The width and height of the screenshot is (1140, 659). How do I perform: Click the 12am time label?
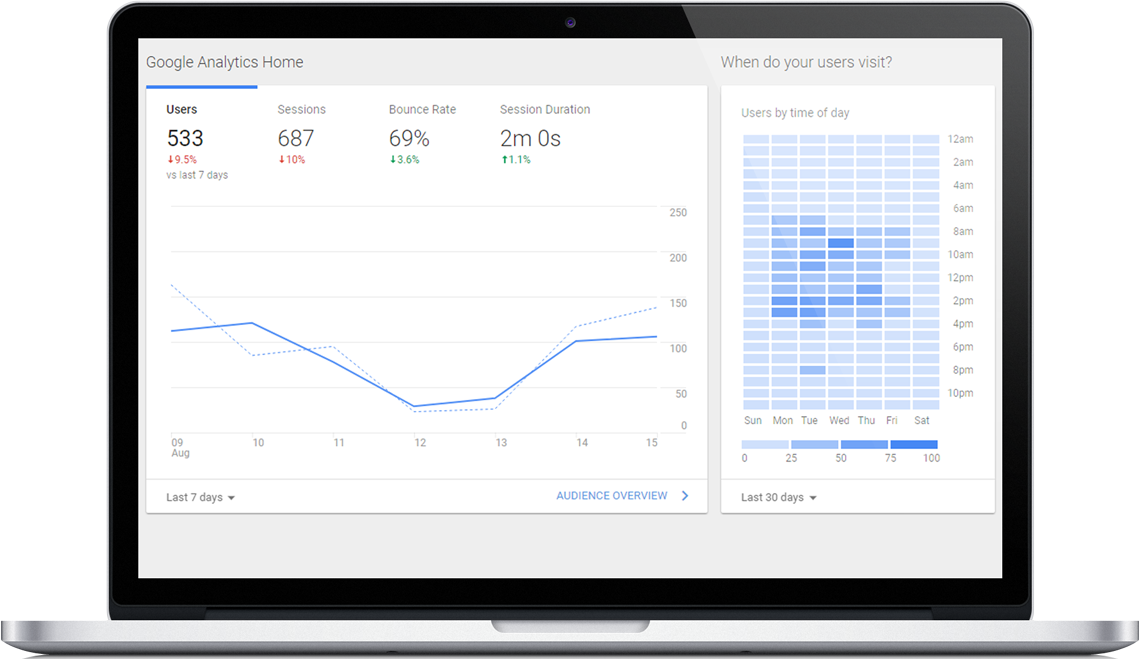(x=960, y=139)
